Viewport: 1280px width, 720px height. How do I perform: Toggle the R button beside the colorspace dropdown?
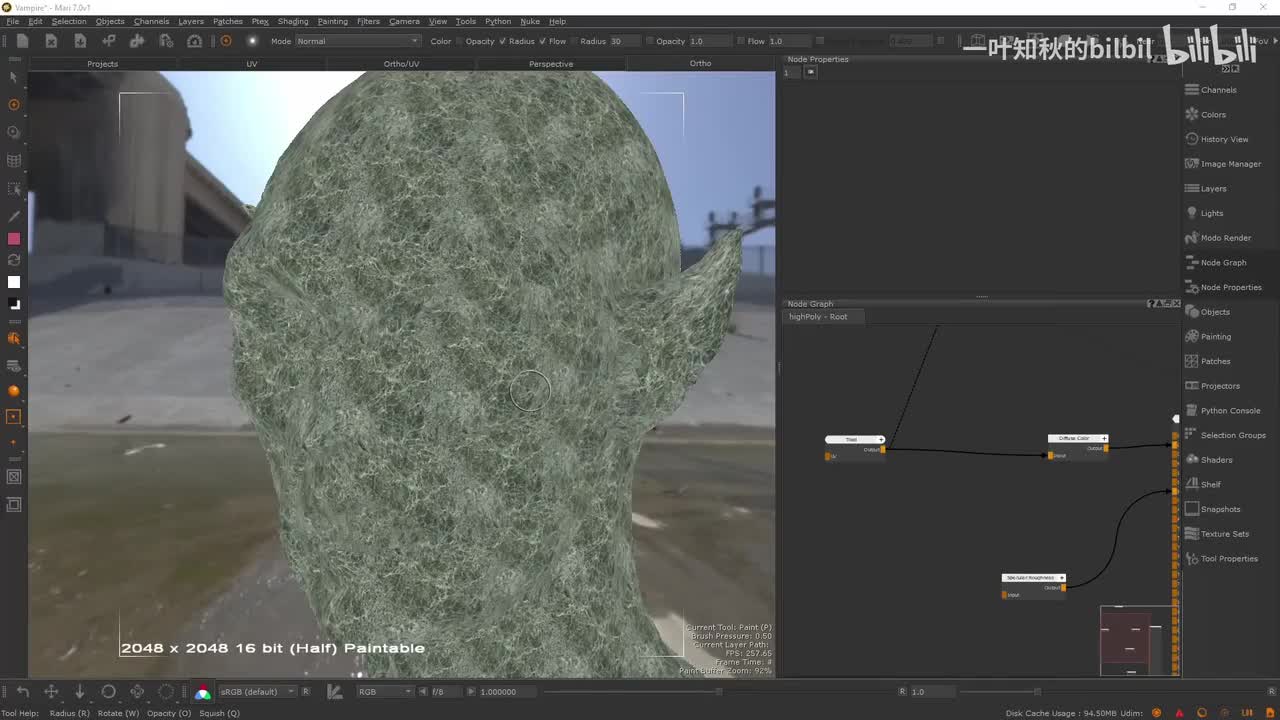[306, 692]
